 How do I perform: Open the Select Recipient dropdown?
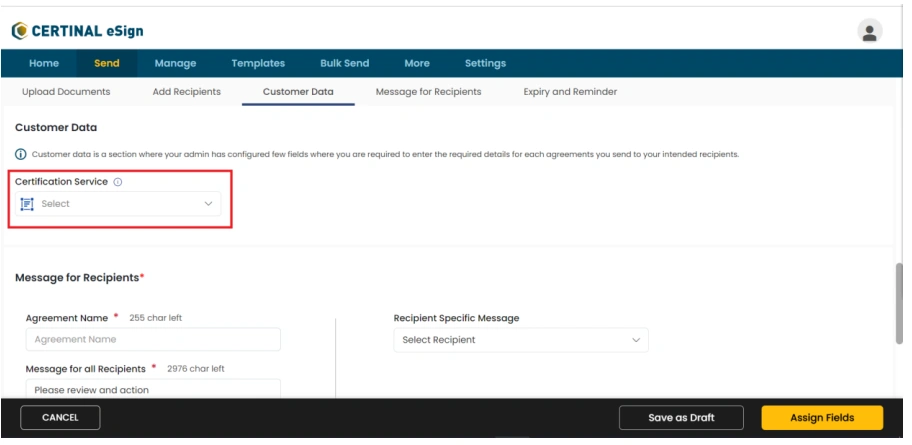[x=521, y=340]
